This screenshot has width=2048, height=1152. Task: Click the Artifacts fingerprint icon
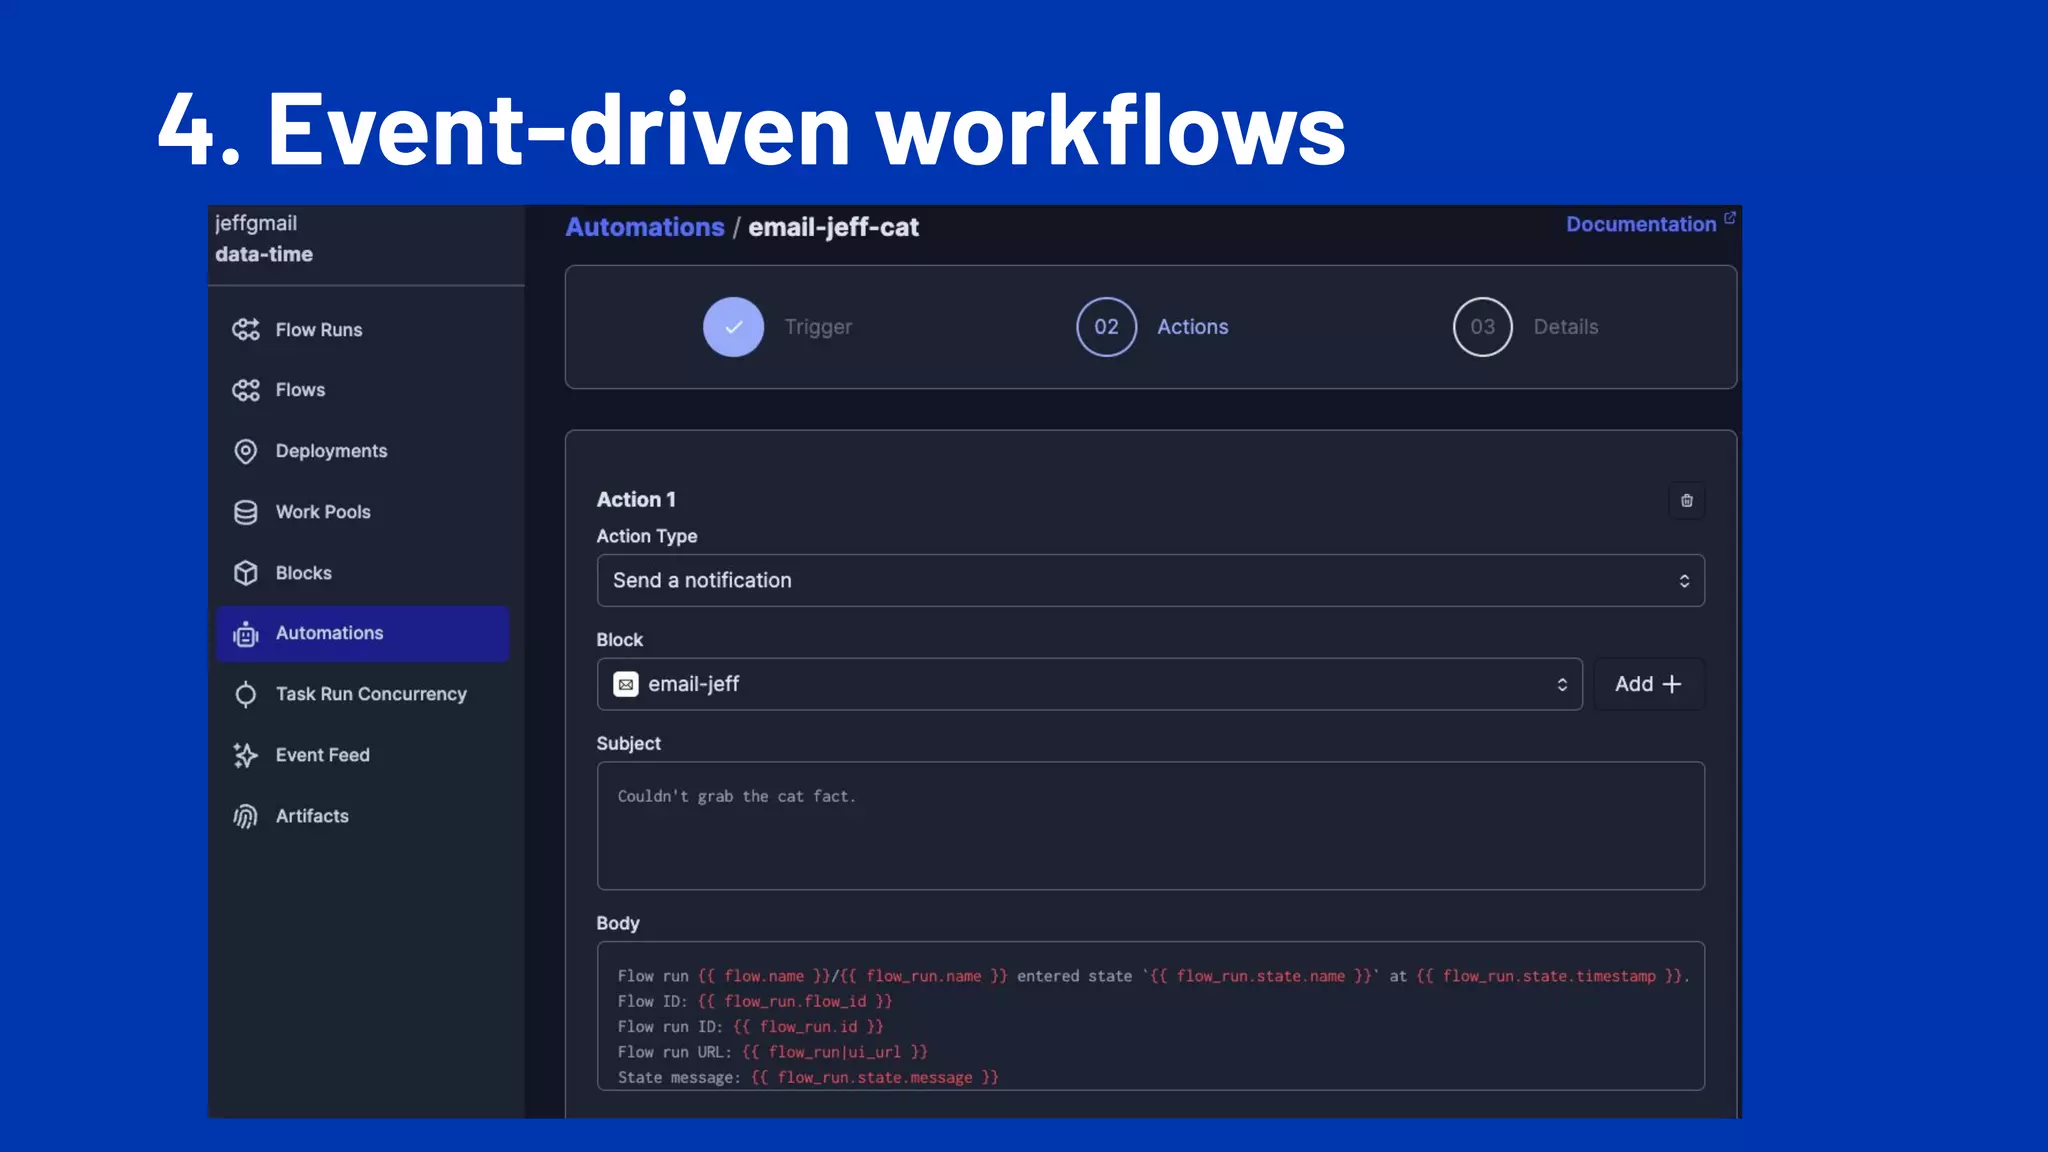[245, 816]
